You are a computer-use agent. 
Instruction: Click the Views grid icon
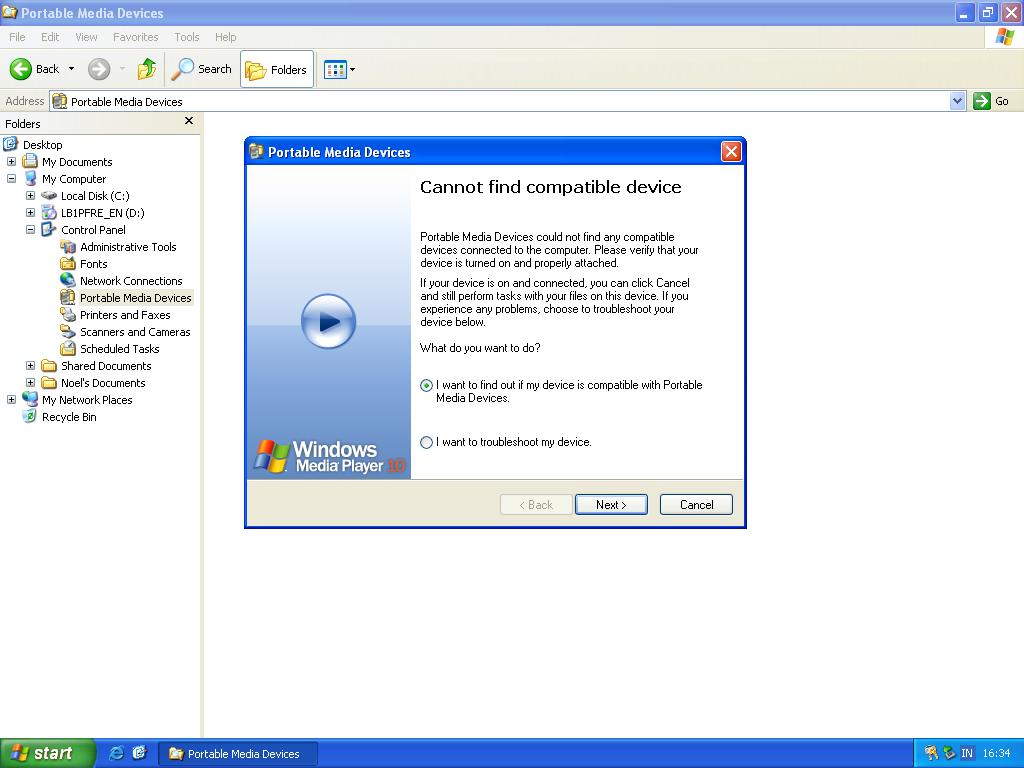coord(335,69)
